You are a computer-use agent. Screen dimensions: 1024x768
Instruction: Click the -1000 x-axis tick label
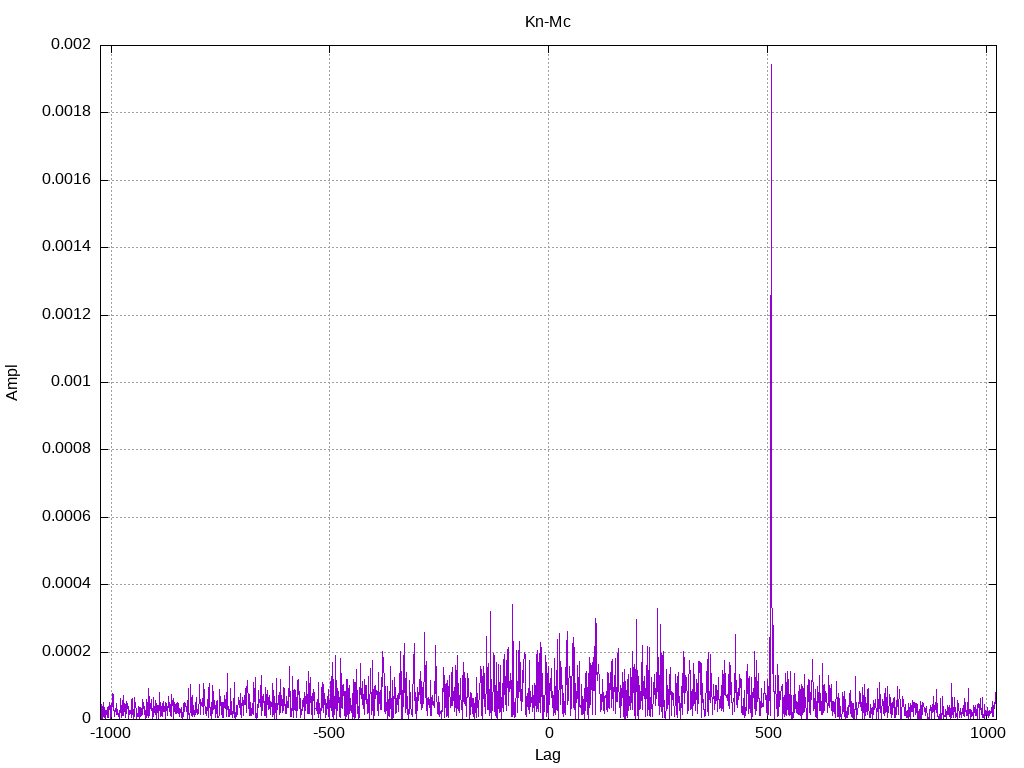[x=110, y=733]
